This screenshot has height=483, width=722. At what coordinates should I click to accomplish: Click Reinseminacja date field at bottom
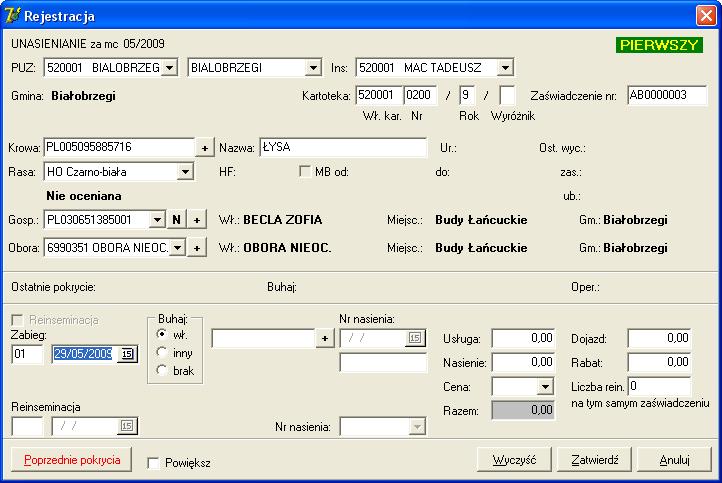[x=85, y=426]
